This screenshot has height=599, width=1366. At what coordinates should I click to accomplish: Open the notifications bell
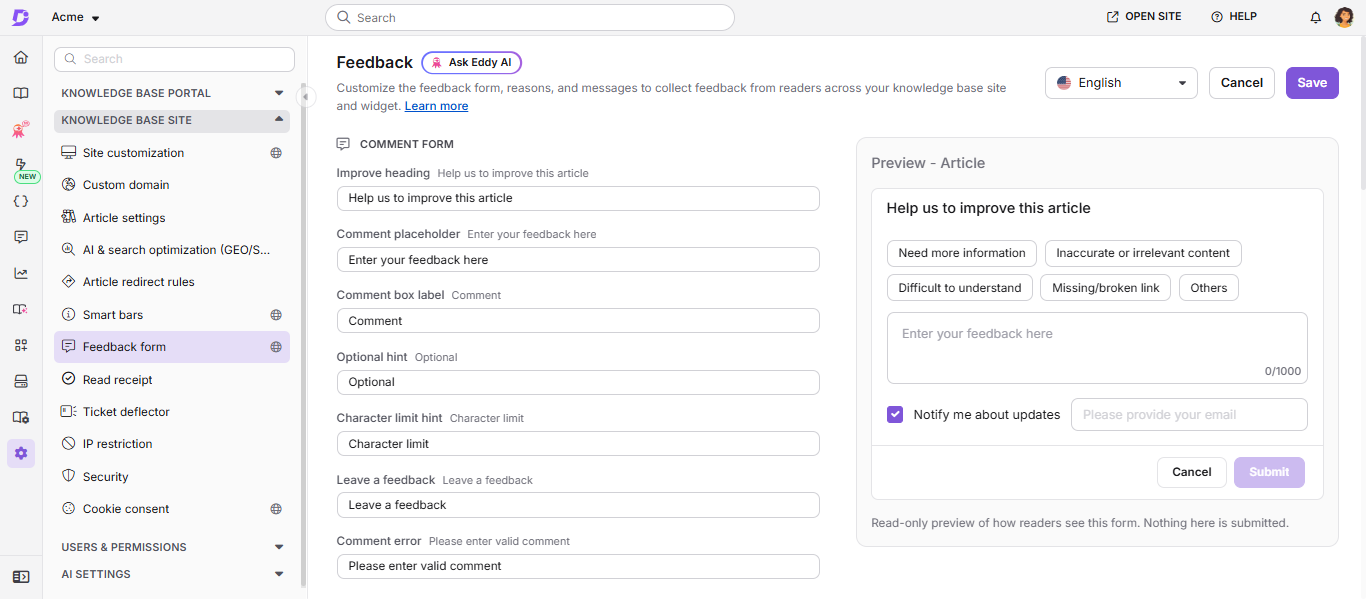click(x=1316, y=17)
